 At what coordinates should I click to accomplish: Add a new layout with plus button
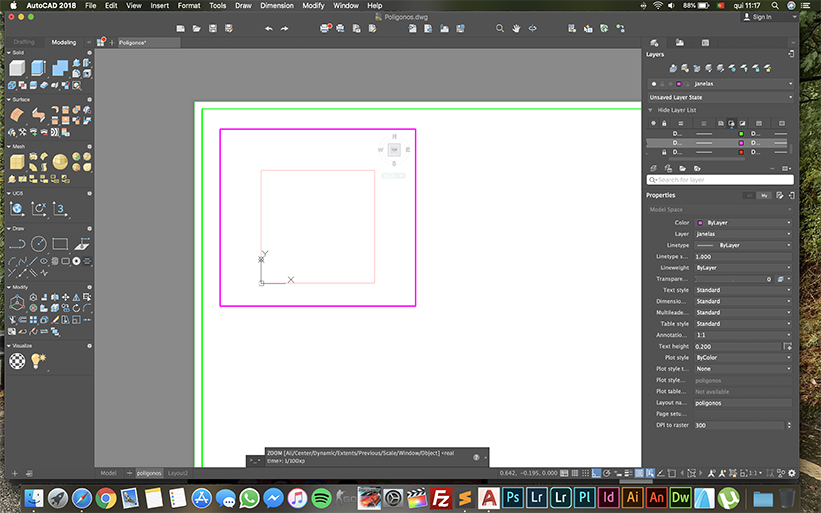click(129, 473)
